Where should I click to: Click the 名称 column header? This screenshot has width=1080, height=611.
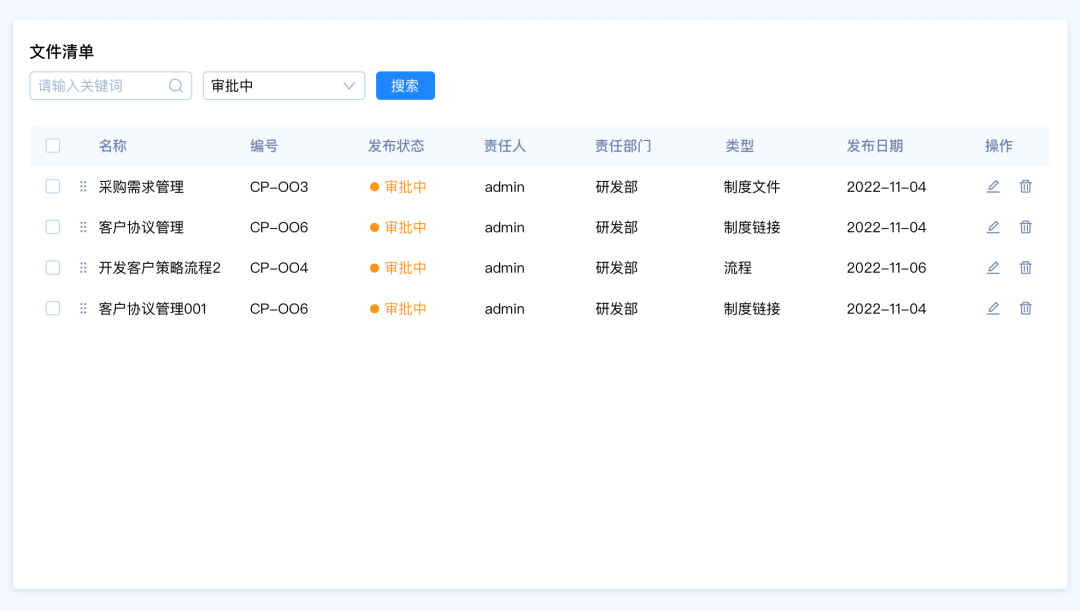coord(113,146)
